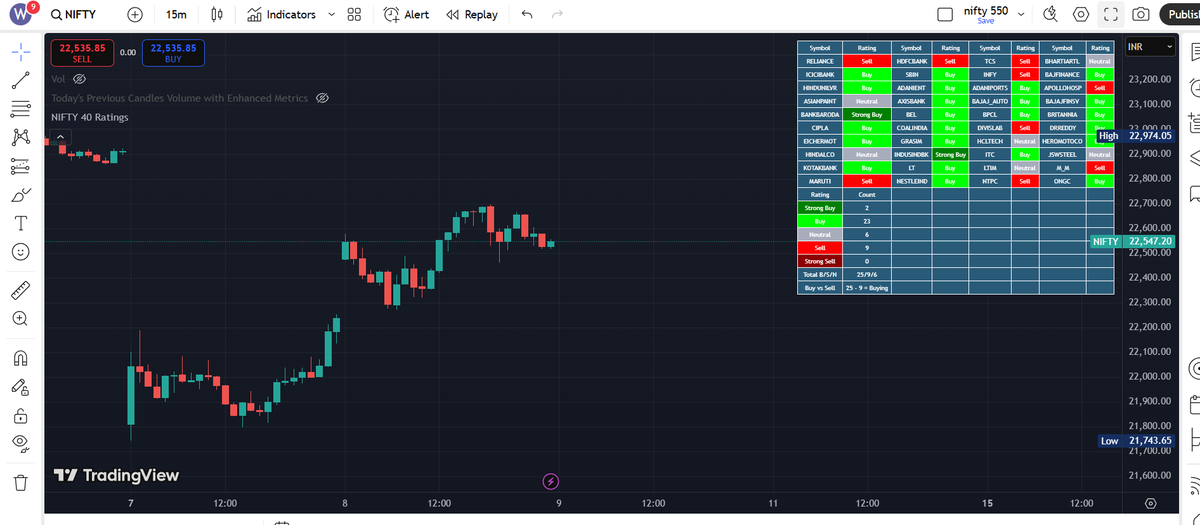Screen dimensions: 1200x525
Task: Start bar Replay mode
Action: (472, 15)
